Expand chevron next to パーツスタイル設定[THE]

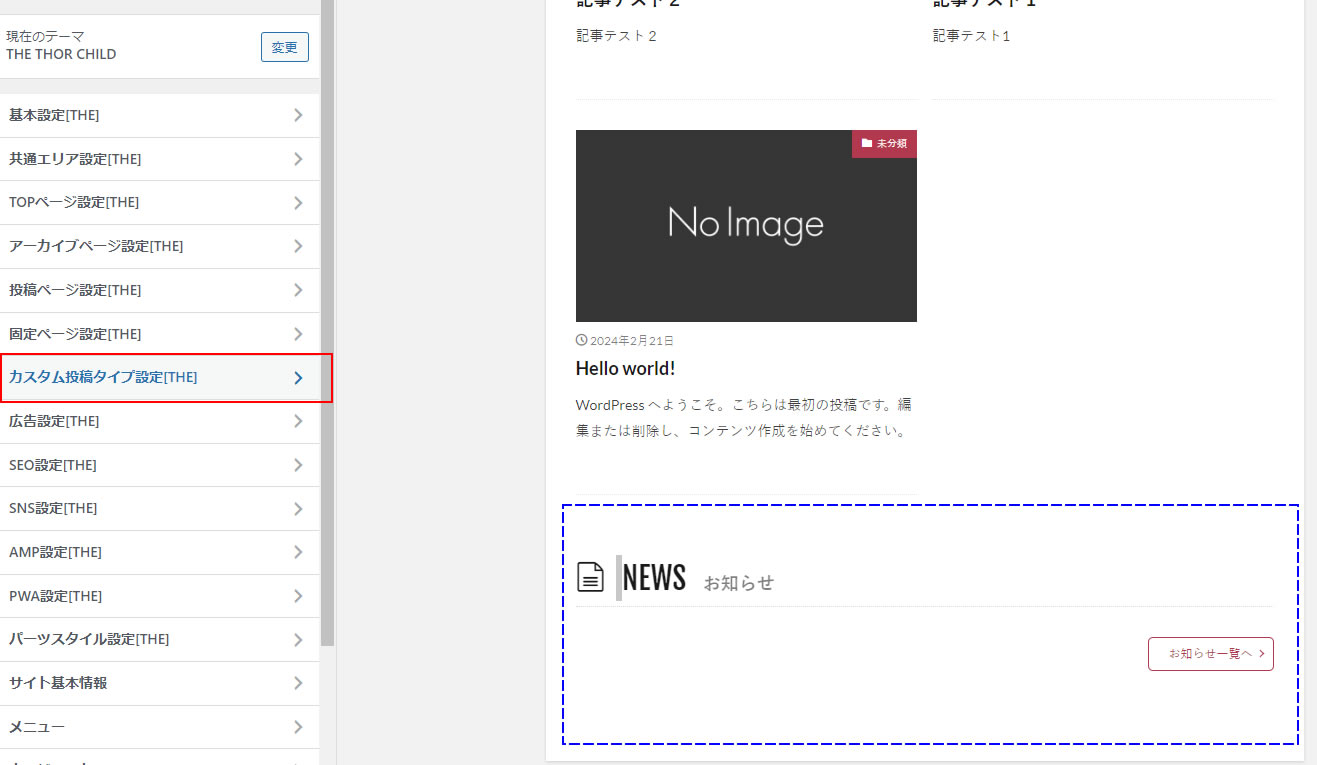click(298, 639)
